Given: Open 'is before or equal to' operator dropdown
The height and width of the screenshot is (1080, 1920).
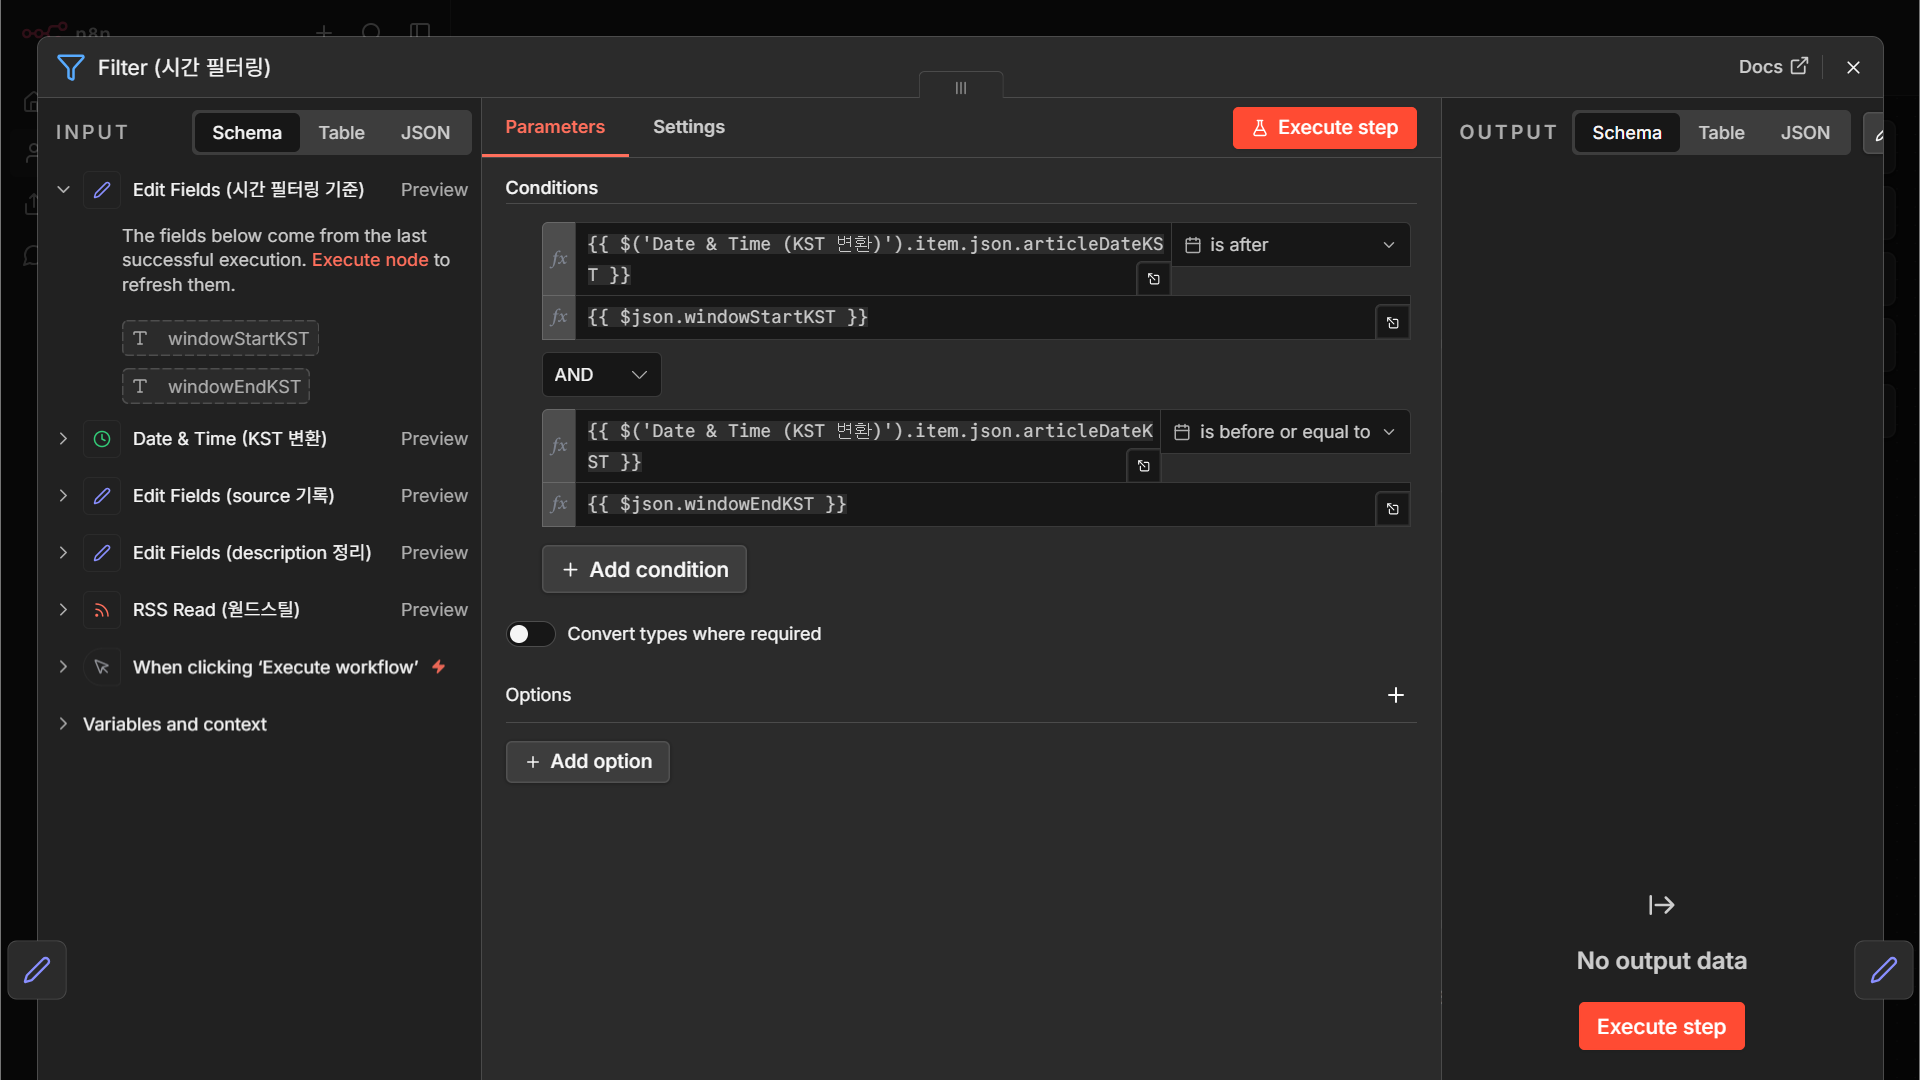Looking at the screenshot, I should click(x=1286, y=432).
